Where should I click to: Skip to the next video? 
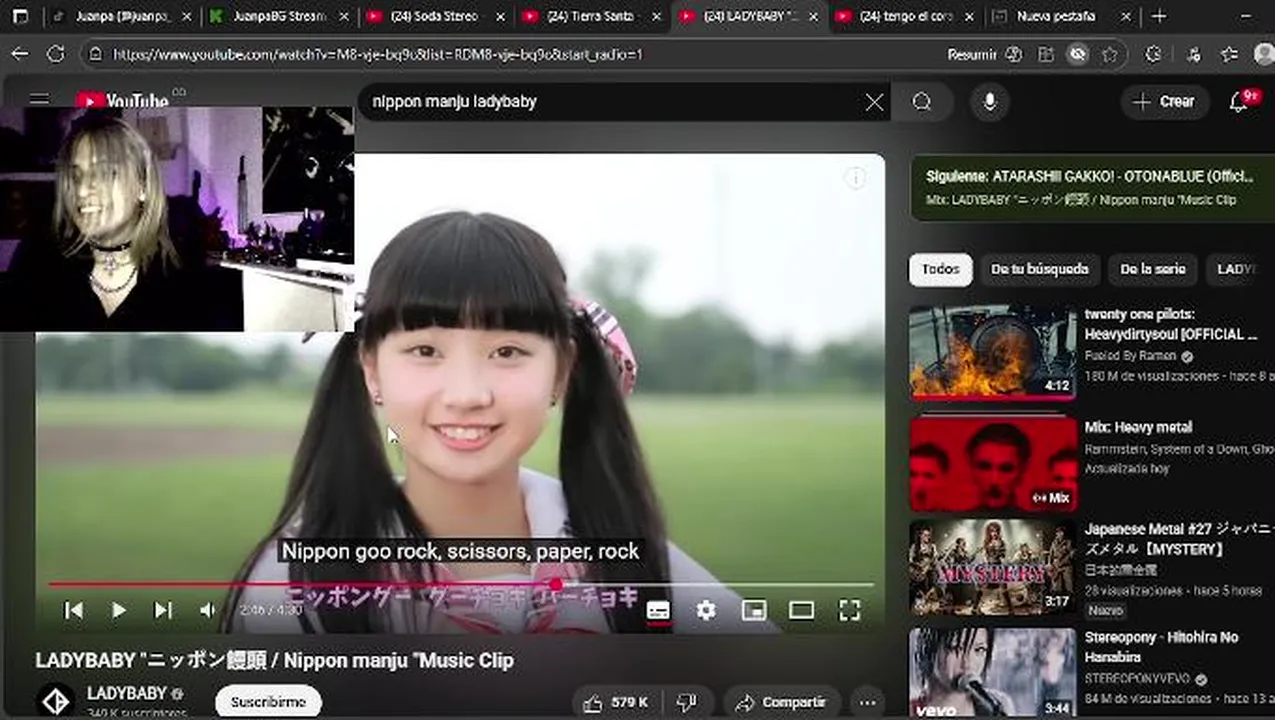(x=163, y=610)
